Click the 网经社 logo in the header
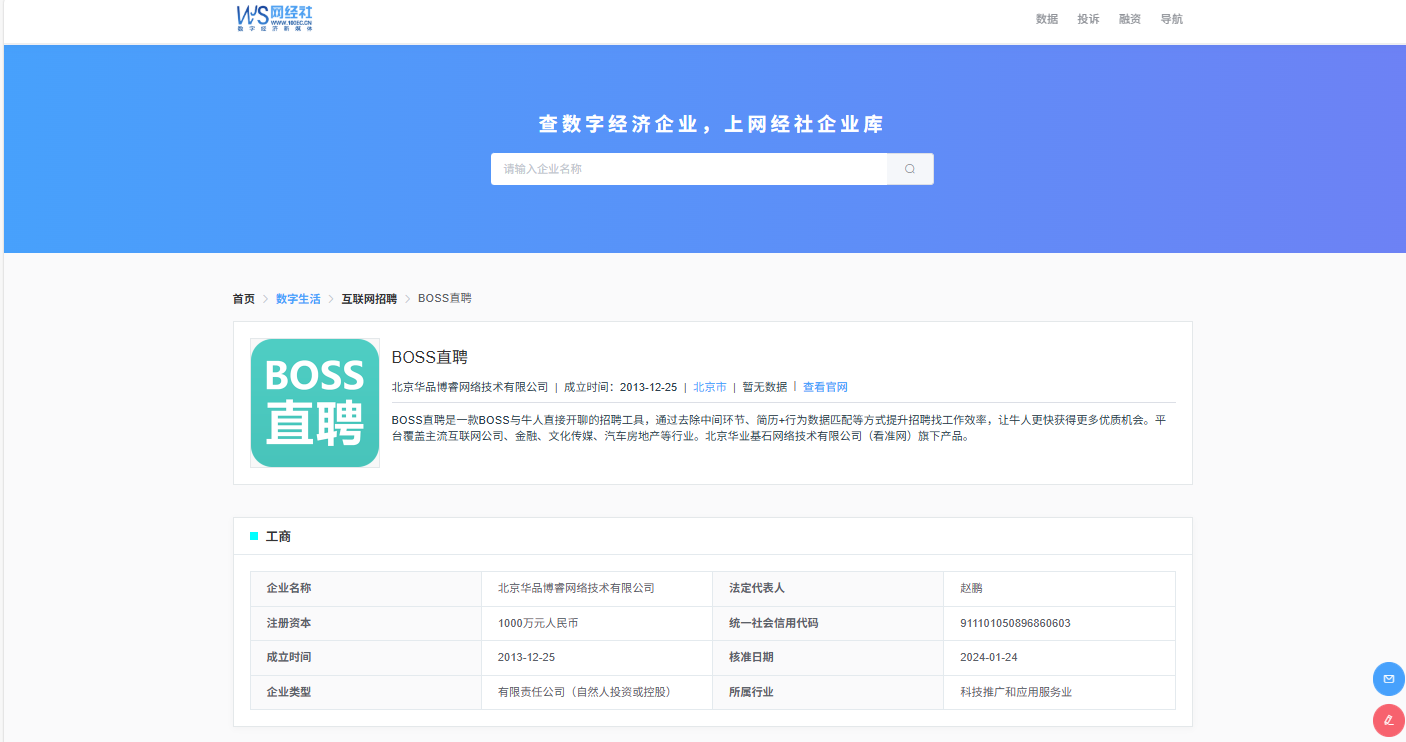The height and width of the screenshot is (742, 1406). 275,18
